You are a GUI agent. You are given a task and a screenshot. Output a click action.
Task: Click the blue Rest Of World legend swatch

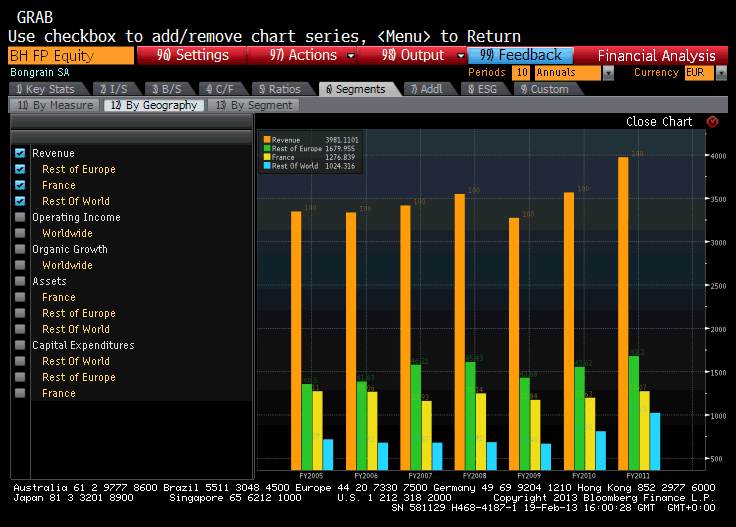tap(267, 166)
